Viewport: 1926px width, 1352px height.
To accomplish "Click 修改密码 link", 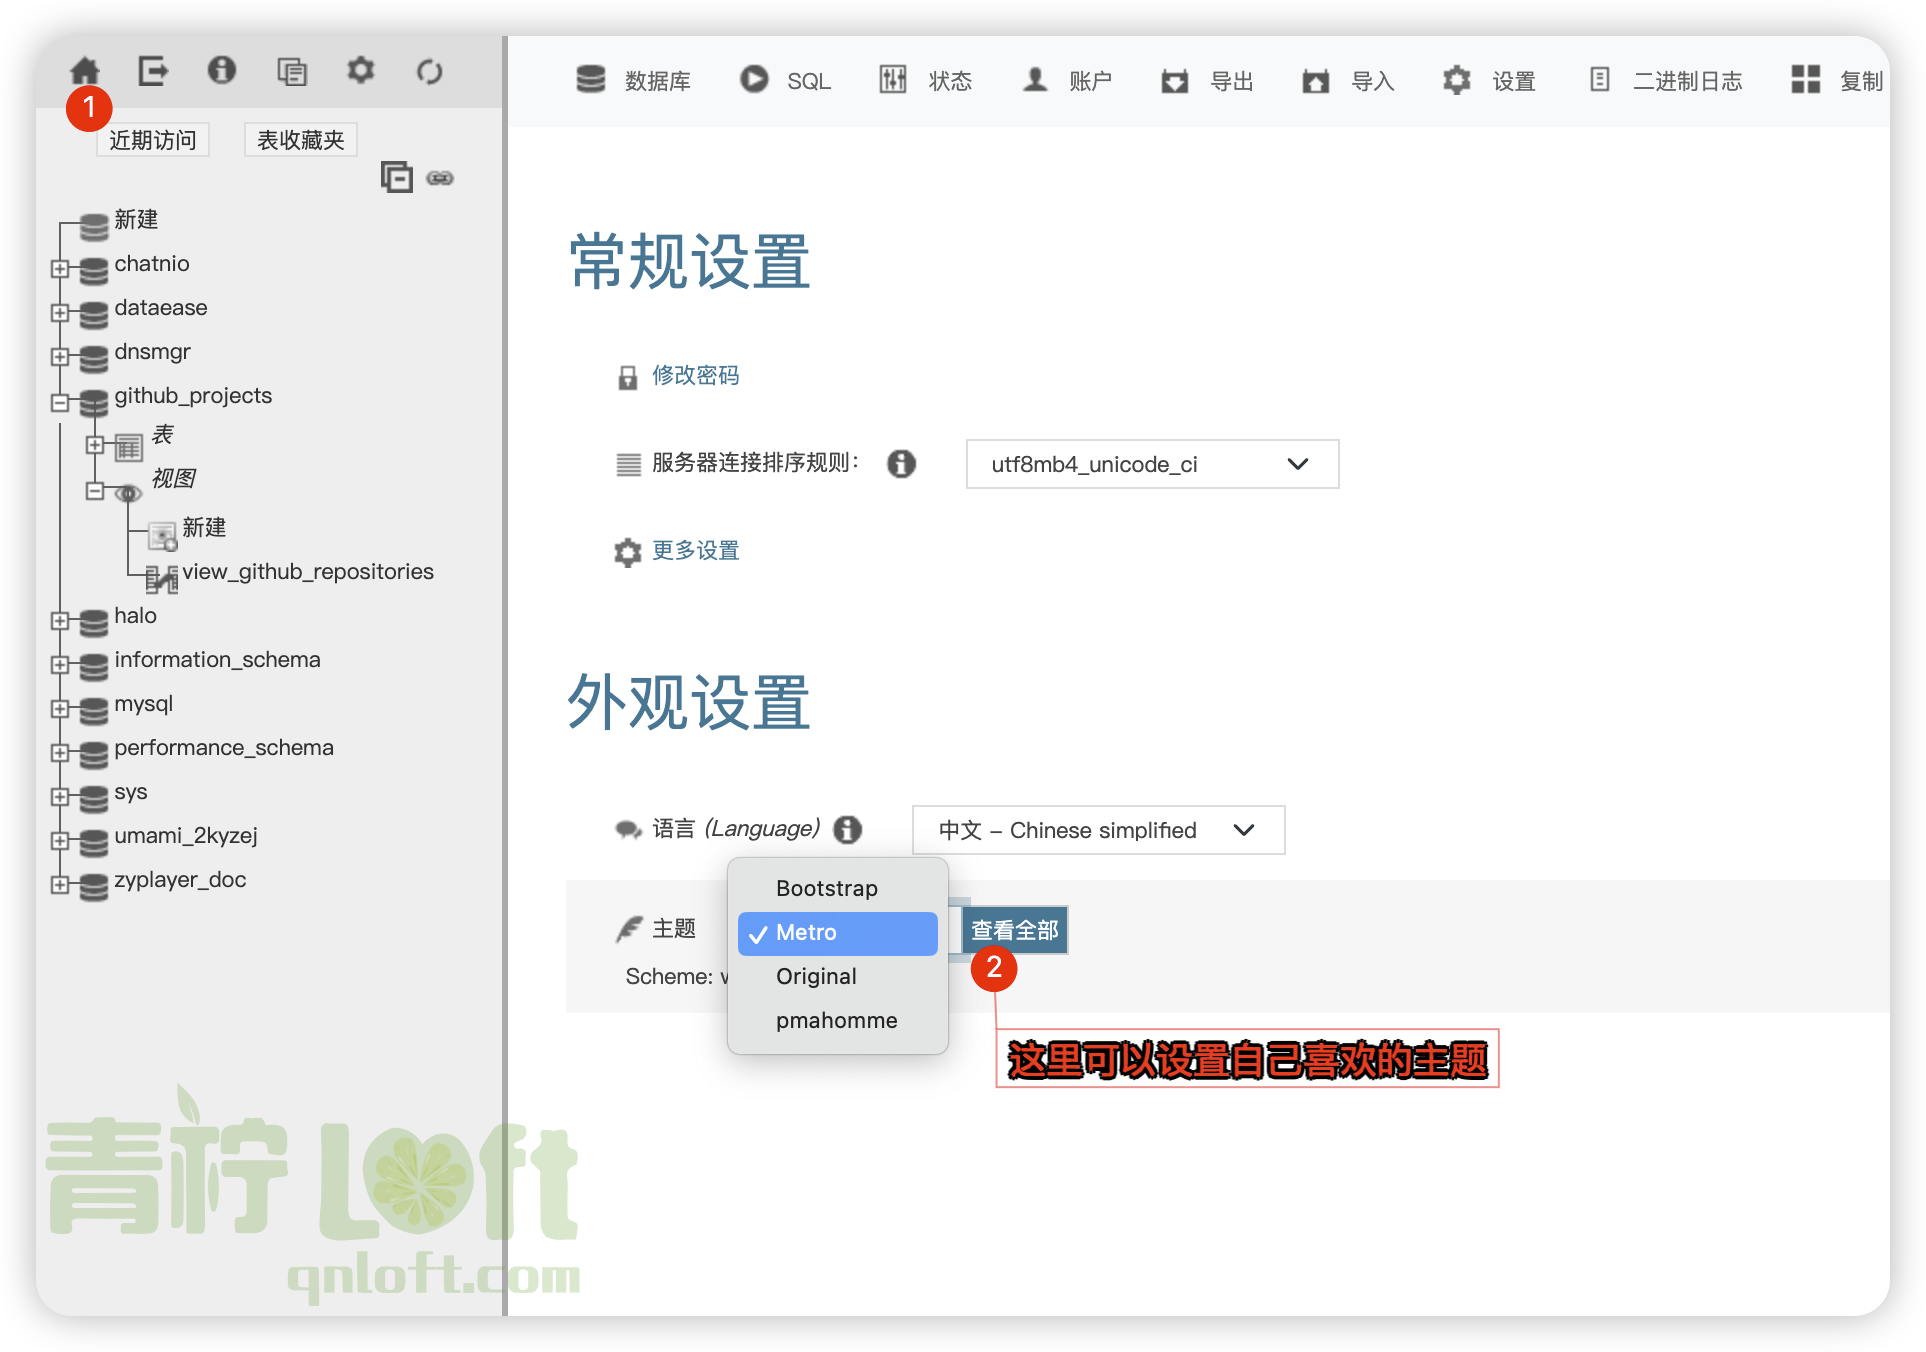I will (696, 376).
